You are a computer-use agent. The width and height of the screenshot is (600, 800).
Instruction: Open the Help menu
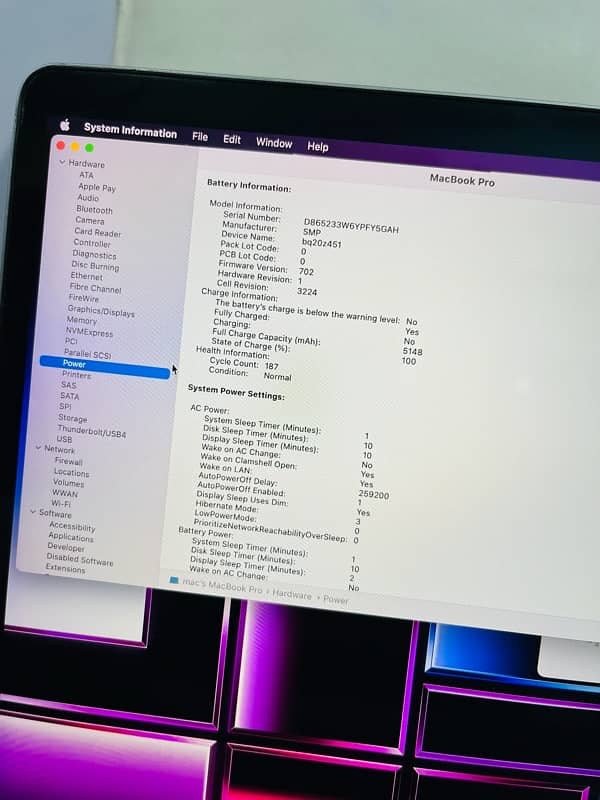318,146
